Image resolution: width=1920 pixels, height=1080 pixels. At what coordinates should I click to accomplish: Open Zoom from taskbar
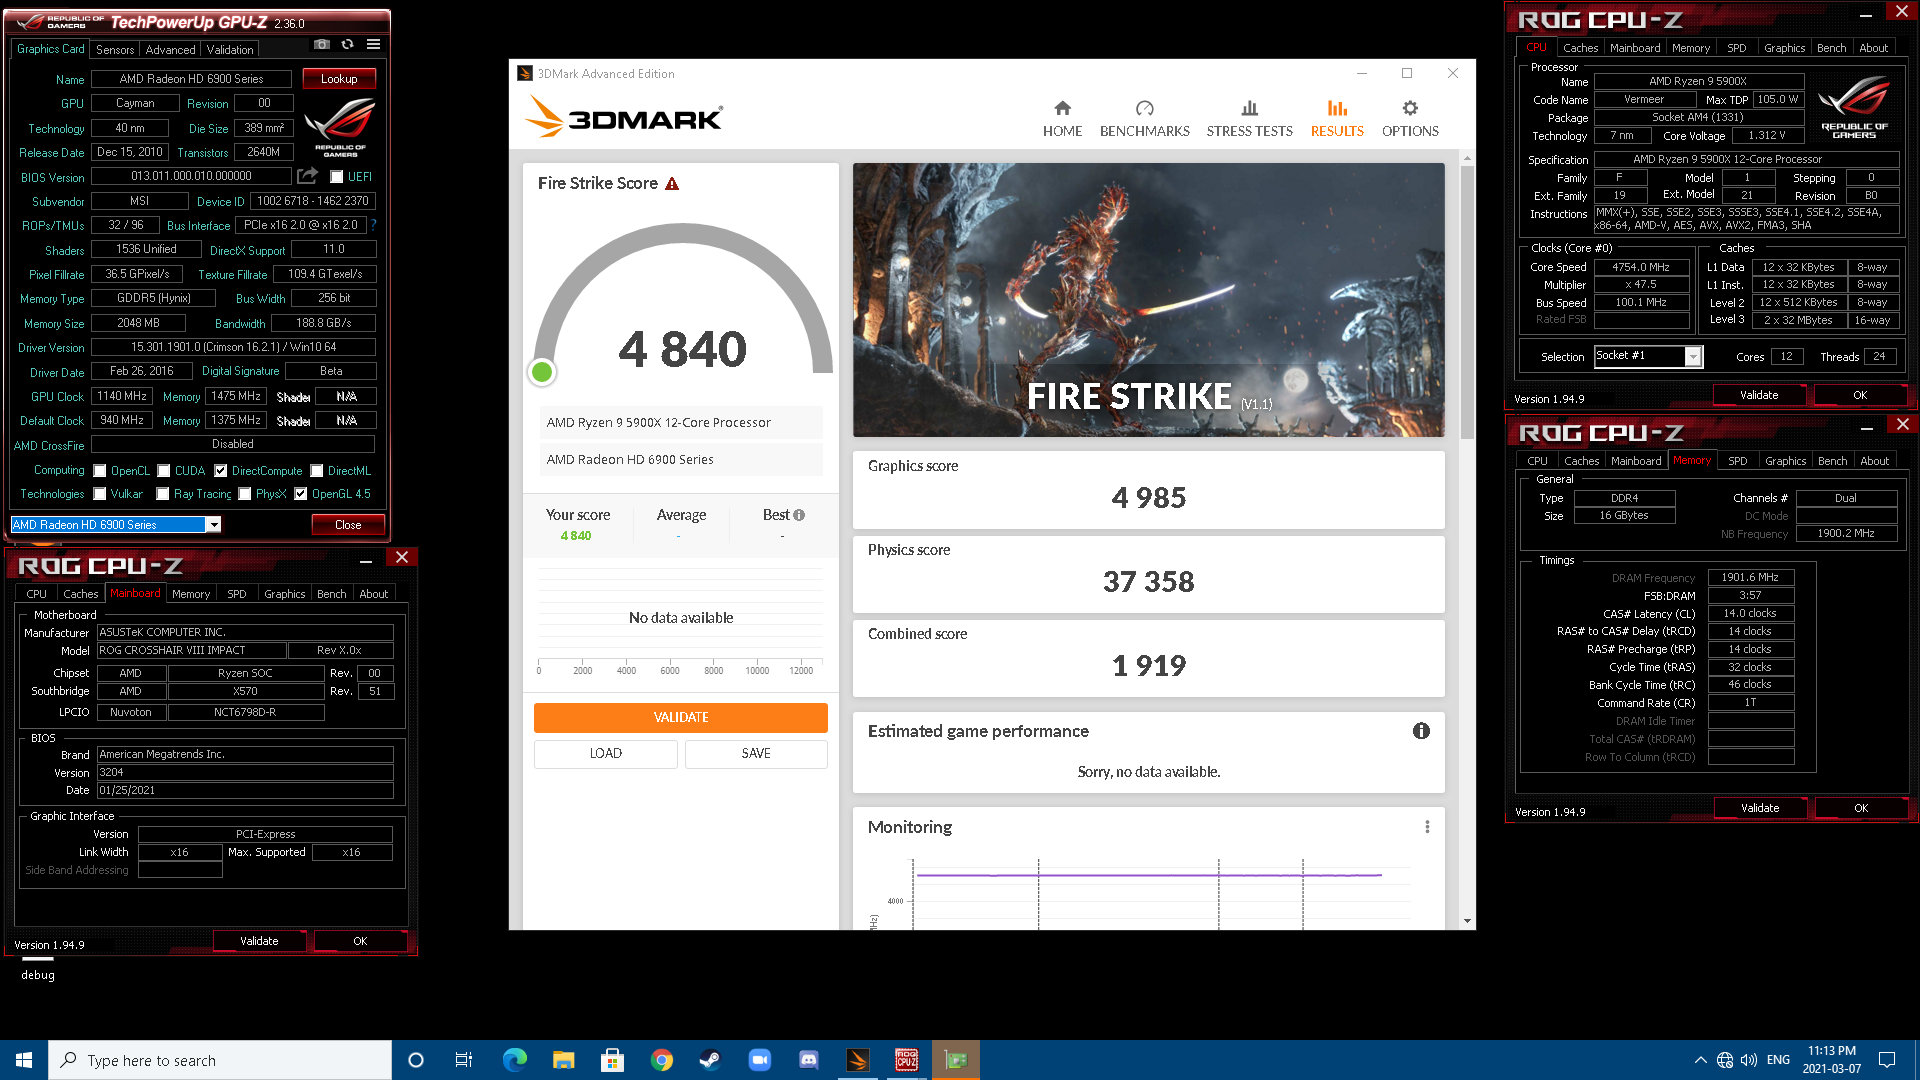(759, 1060)
